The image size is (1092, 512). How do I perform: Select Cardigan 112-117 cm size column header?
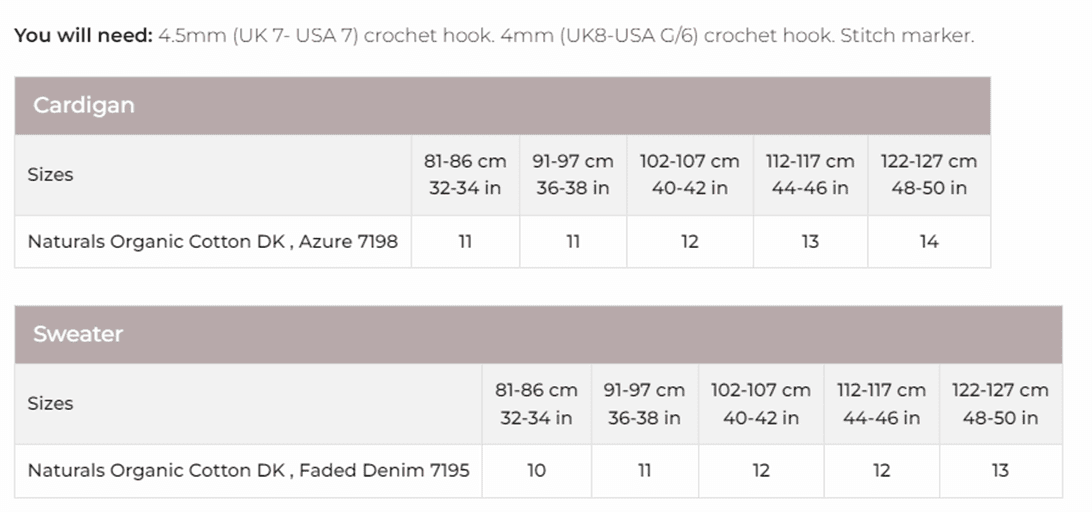pos(810,174)
